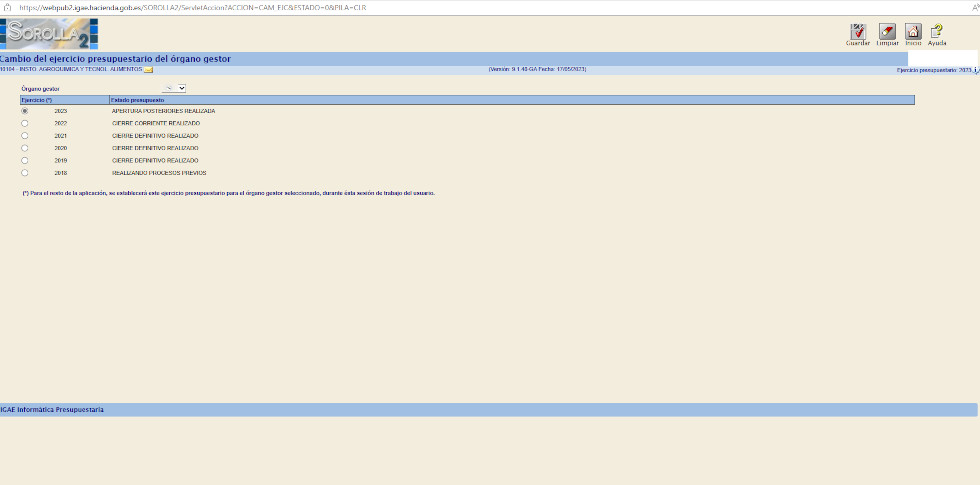
Task: Open the Ayuda help icon
Action: tap(937, 32)
